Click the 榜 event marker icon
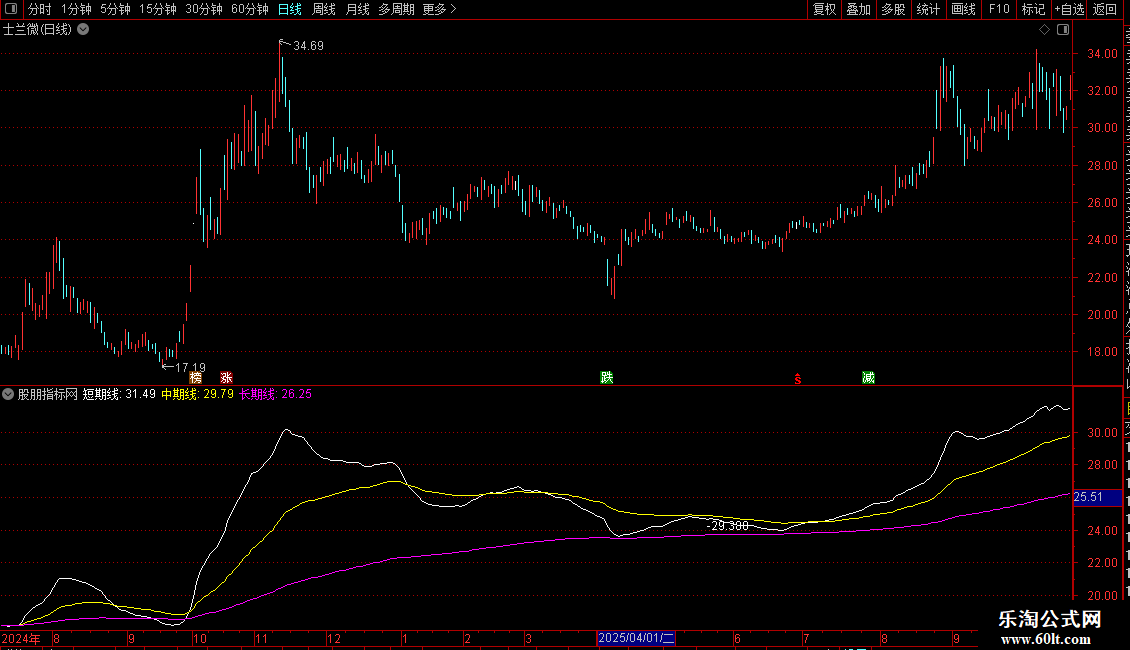The width and height of the screenshot is (1130, 650). click(195, 378)
